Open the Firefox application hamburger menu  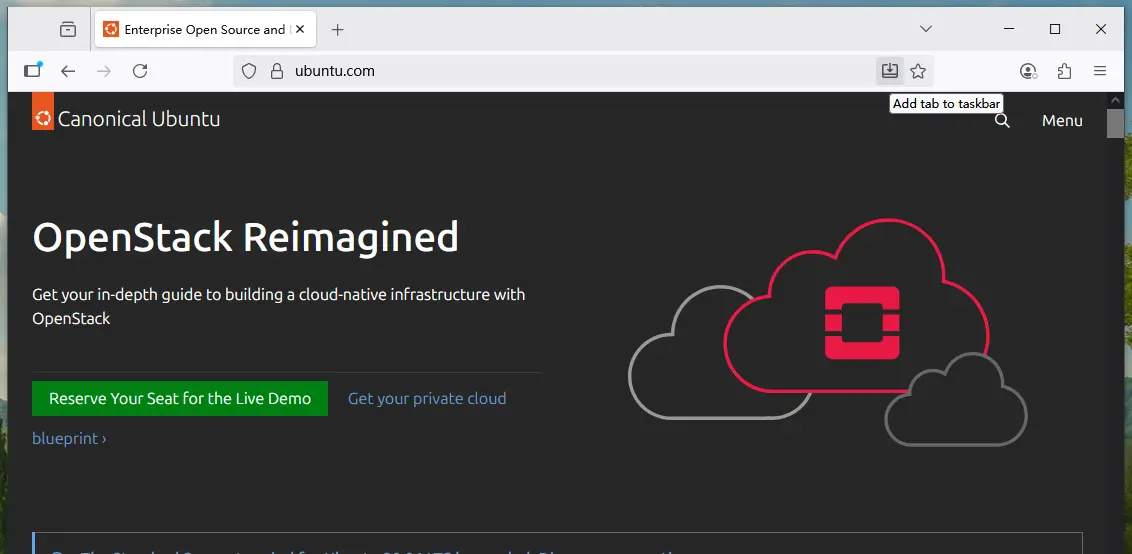tap(1100, 71)
